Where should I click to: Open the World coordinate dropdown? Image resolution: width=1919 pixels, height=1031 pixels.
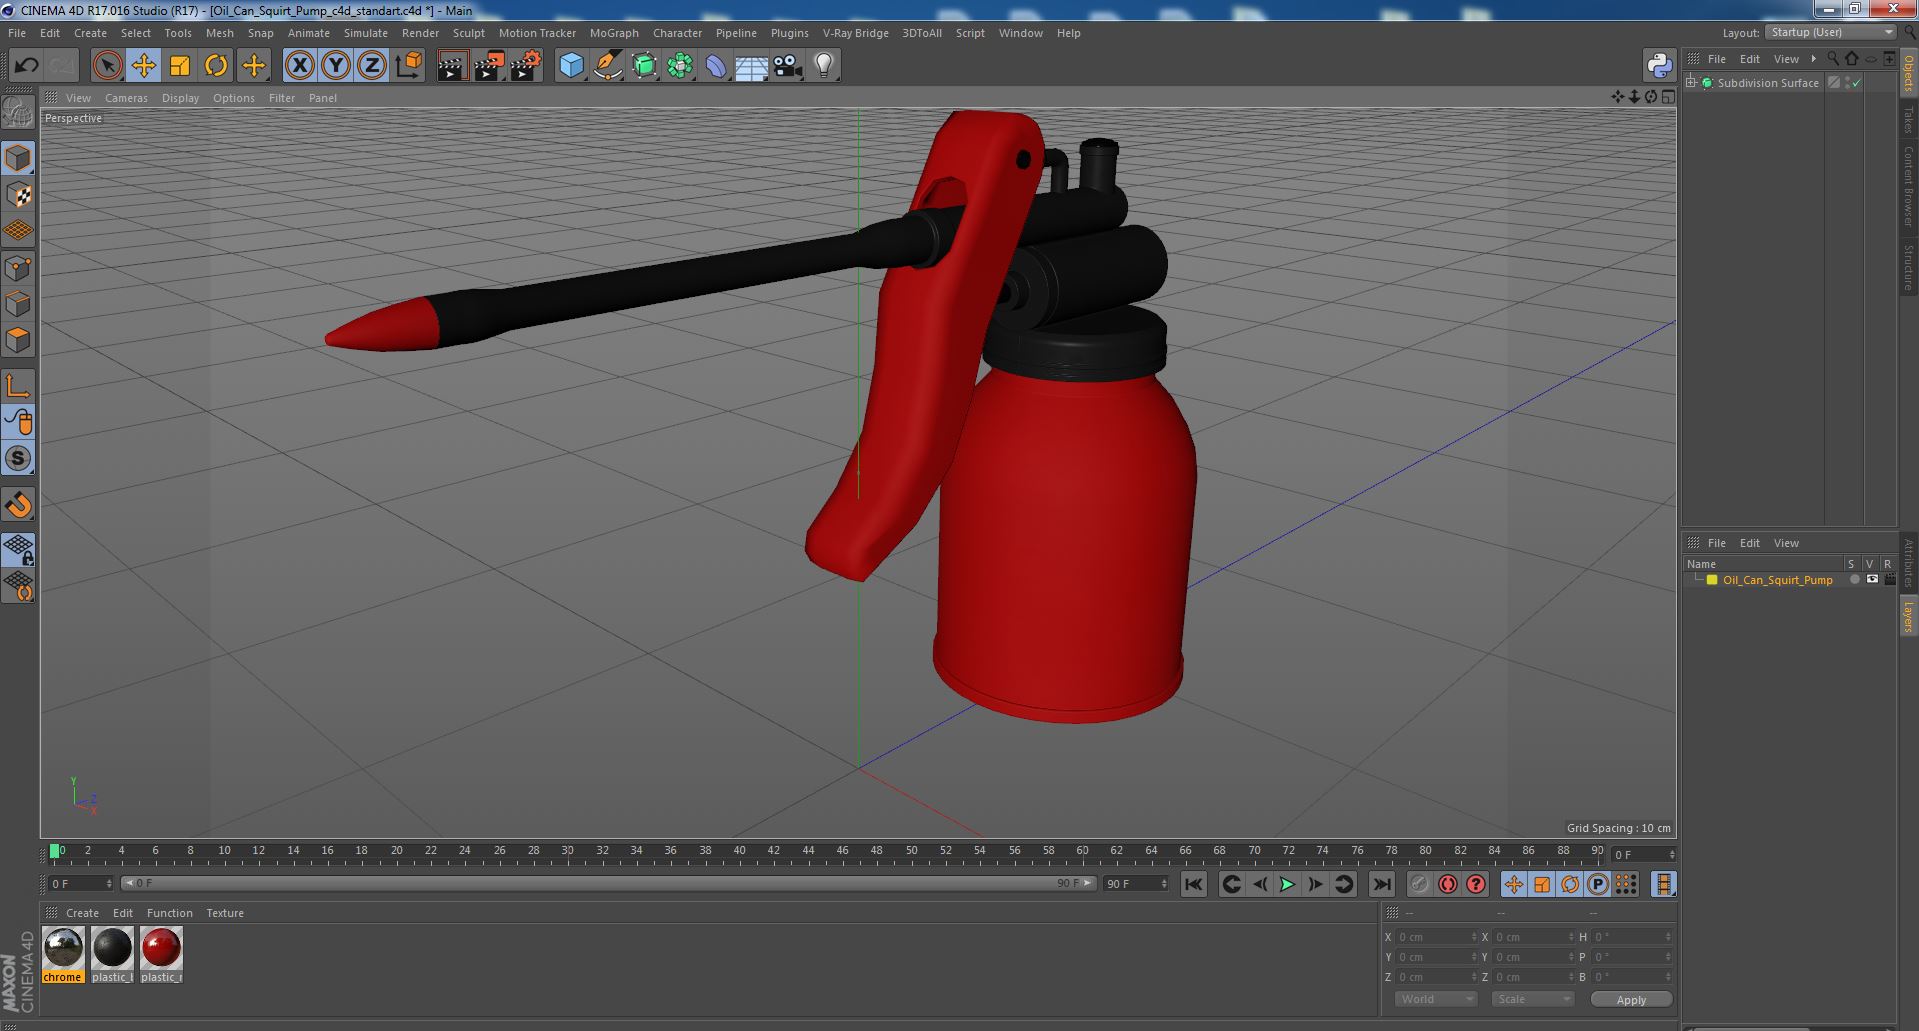pos(1436,999)
